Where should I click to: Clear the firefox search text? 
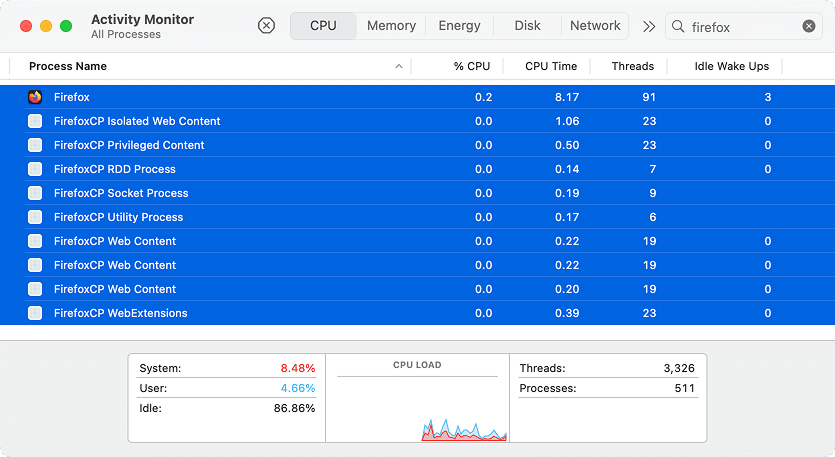point(808,26)
